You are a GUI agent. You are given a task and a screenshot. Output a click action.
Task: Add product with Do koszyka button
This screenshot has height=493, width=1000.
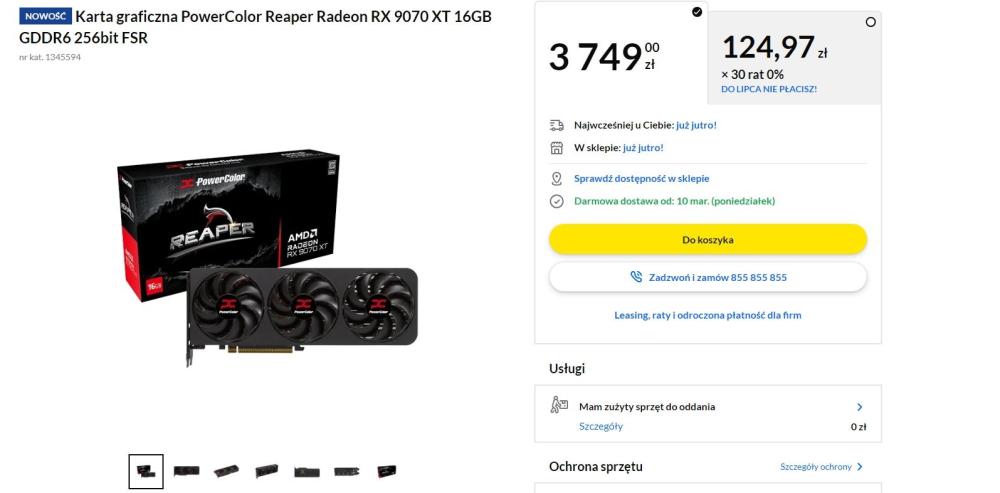[708, 240]
